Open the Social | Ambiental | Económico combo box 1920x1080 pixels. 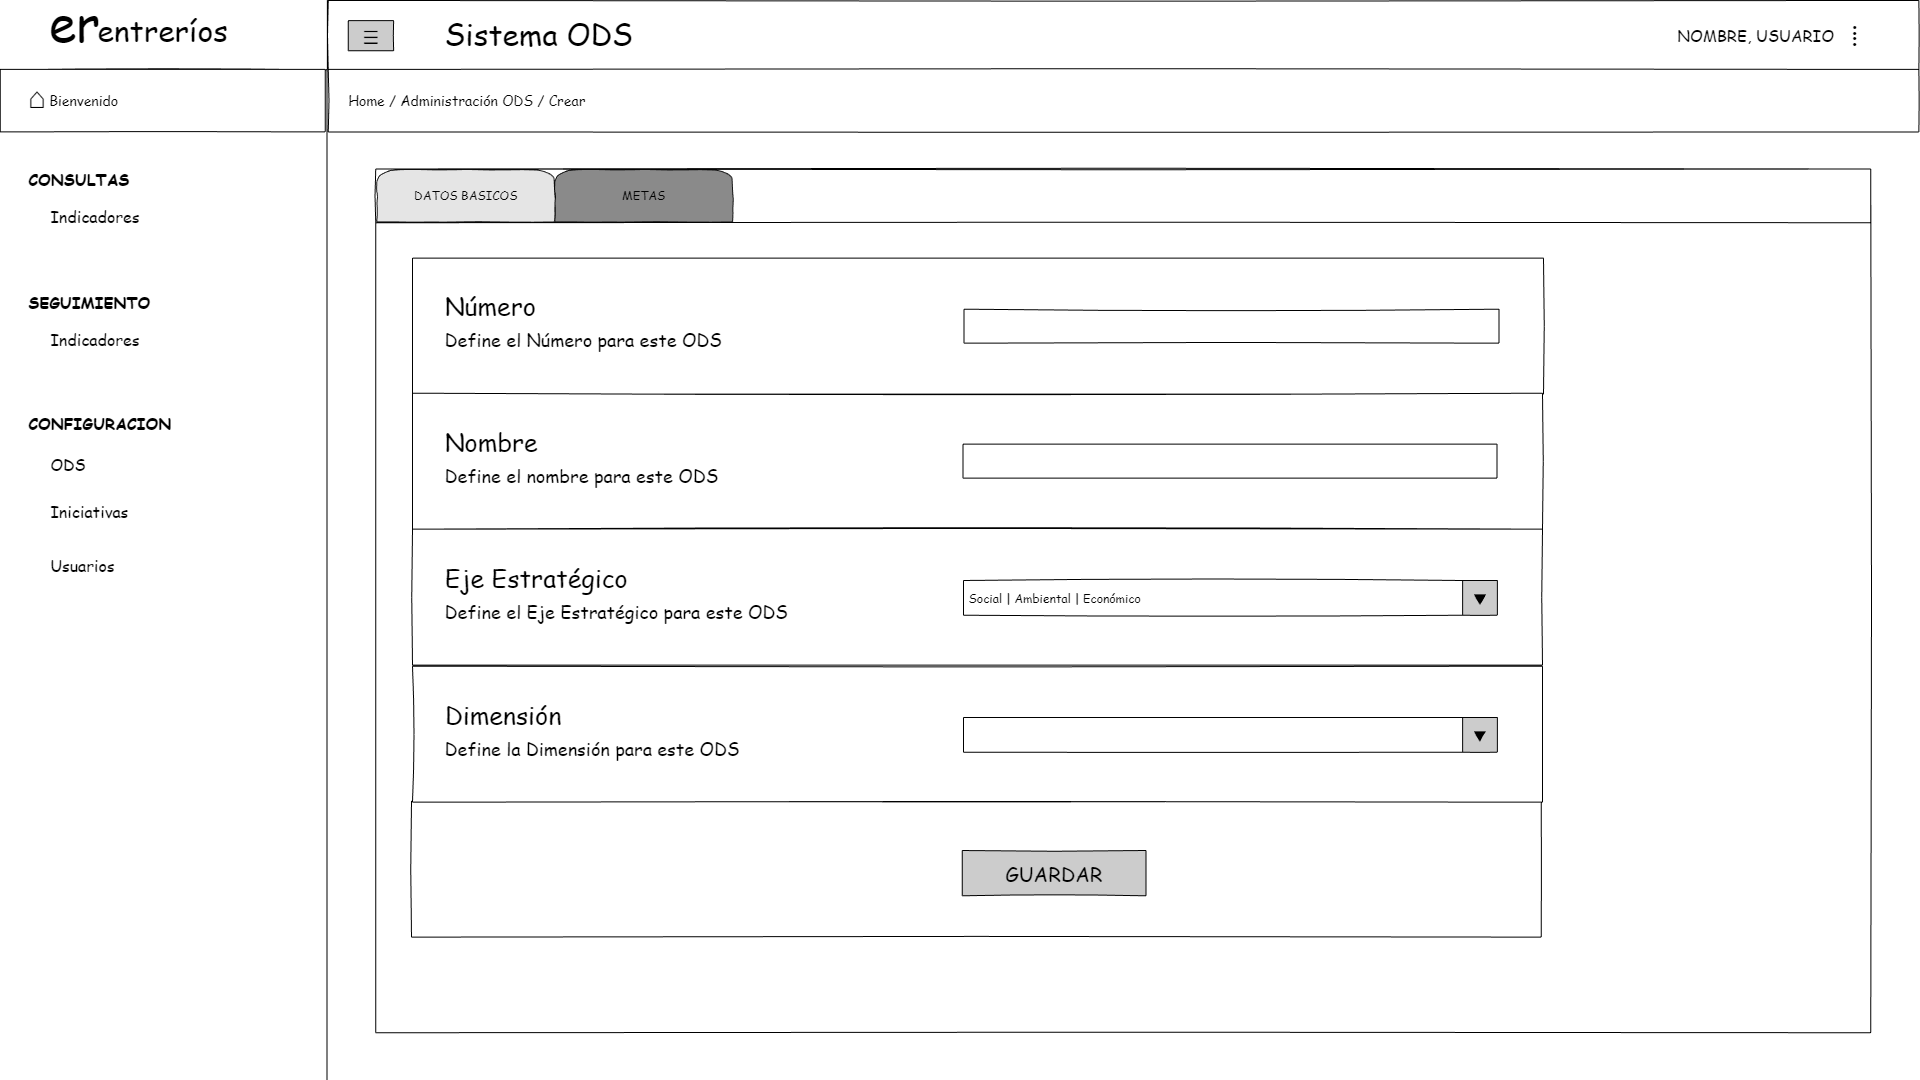1212,599
